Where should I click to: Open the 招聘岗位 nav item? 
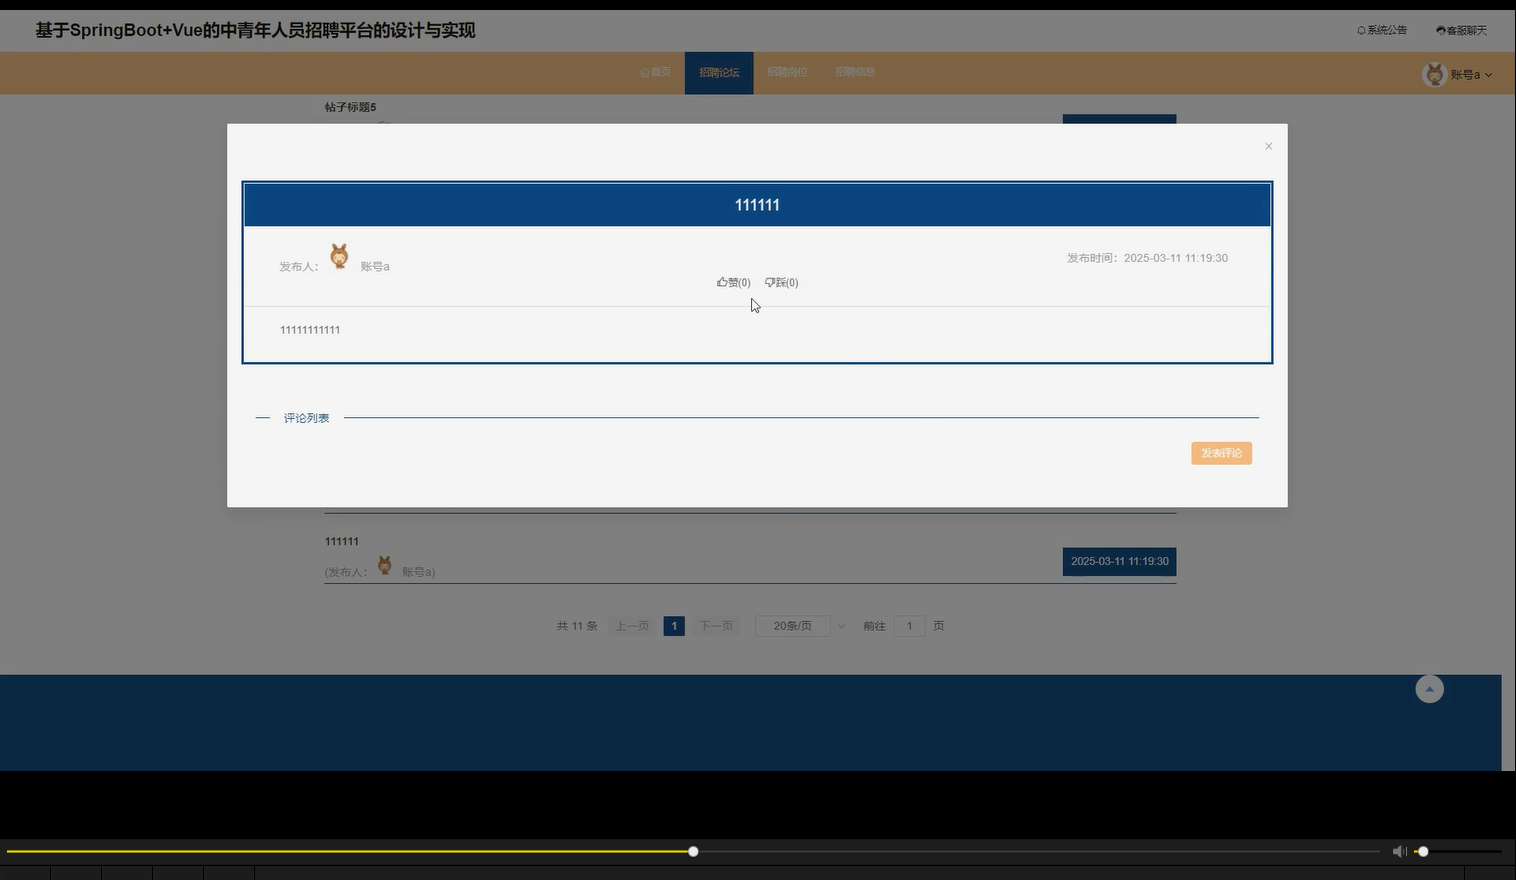point(787,72)
